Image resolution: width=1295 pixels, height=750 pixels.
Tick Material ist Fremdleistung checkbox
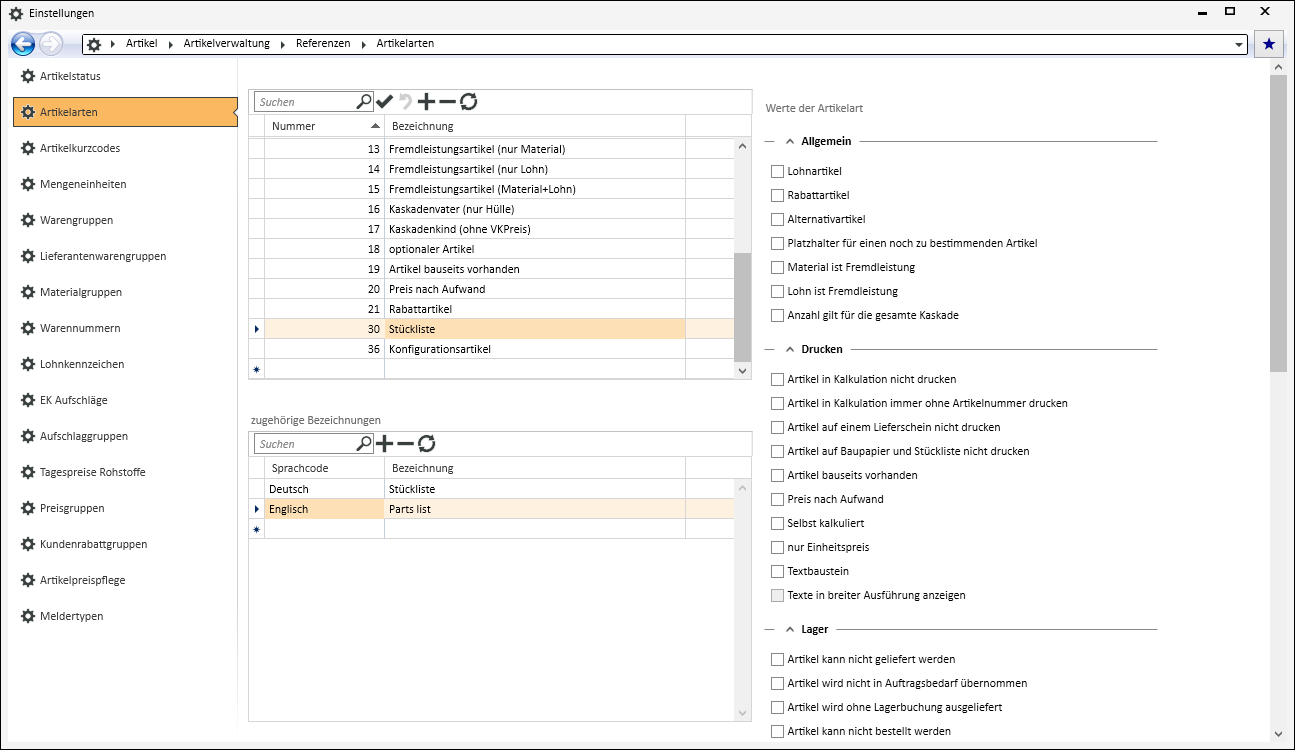point(777,267)
